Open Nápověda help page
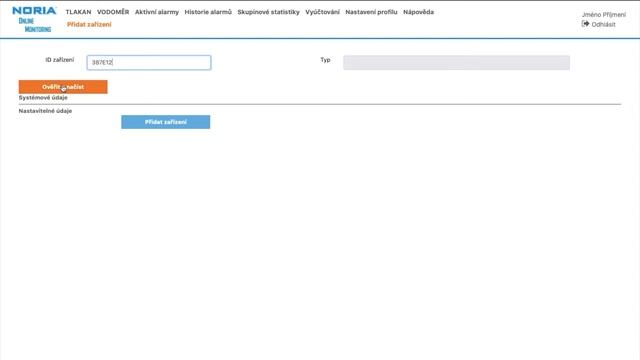Image resolution: width=640 pixels, height=360 pixels. click(418, 12)
